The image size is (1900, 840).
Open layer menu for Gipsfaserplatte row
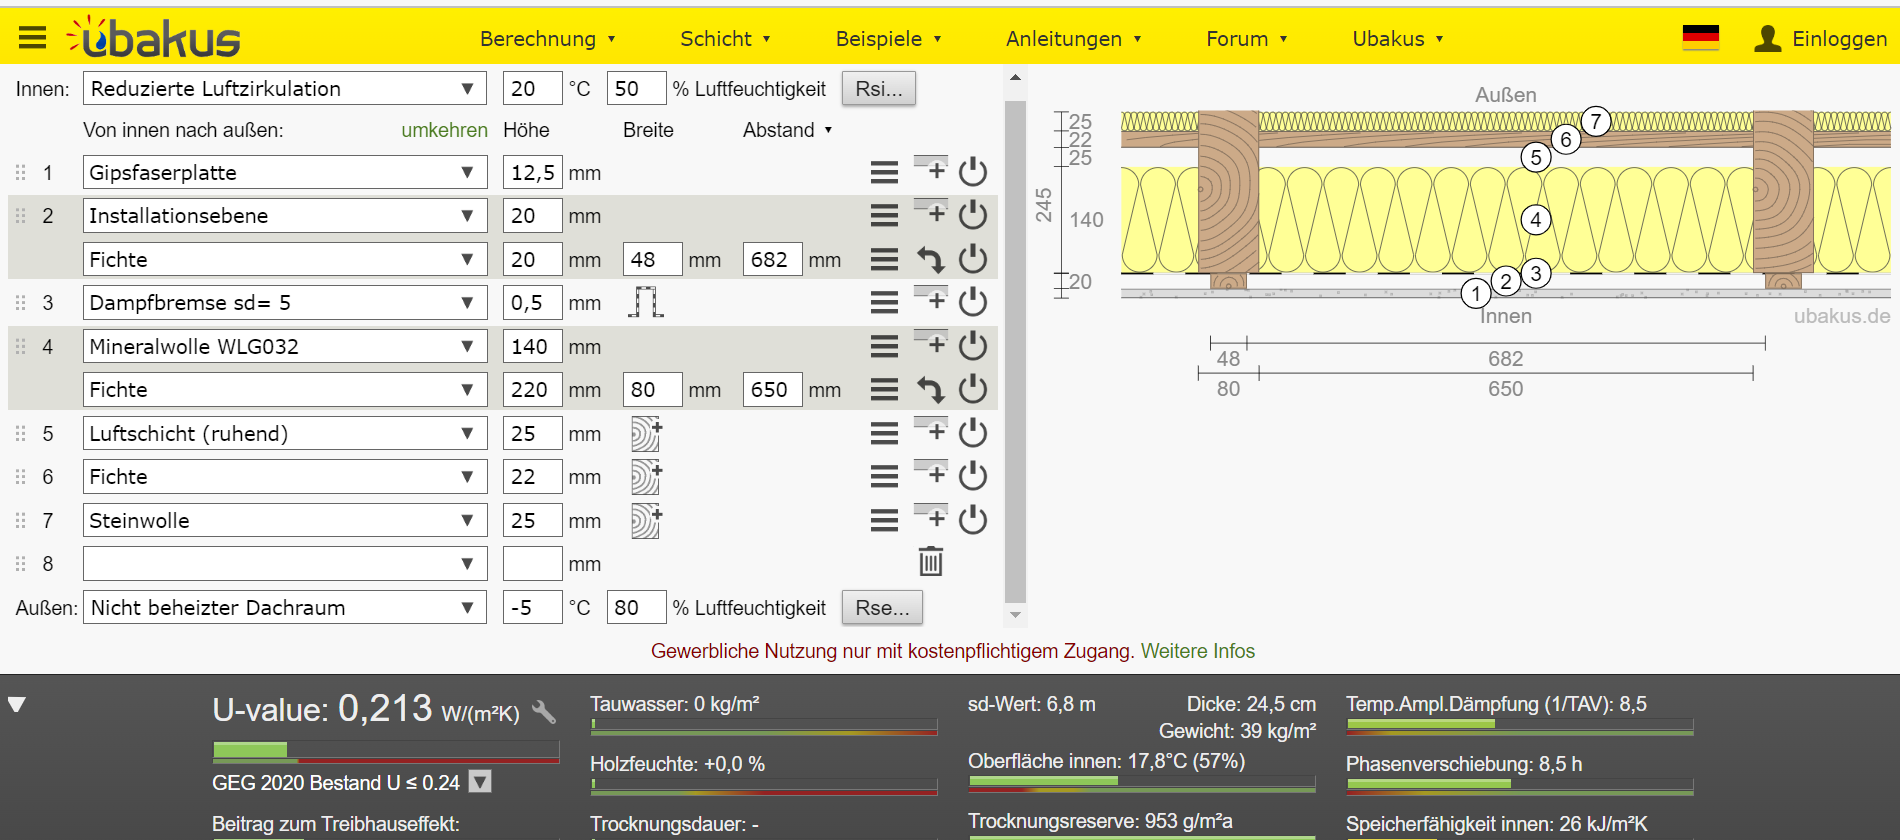(883, 173)
